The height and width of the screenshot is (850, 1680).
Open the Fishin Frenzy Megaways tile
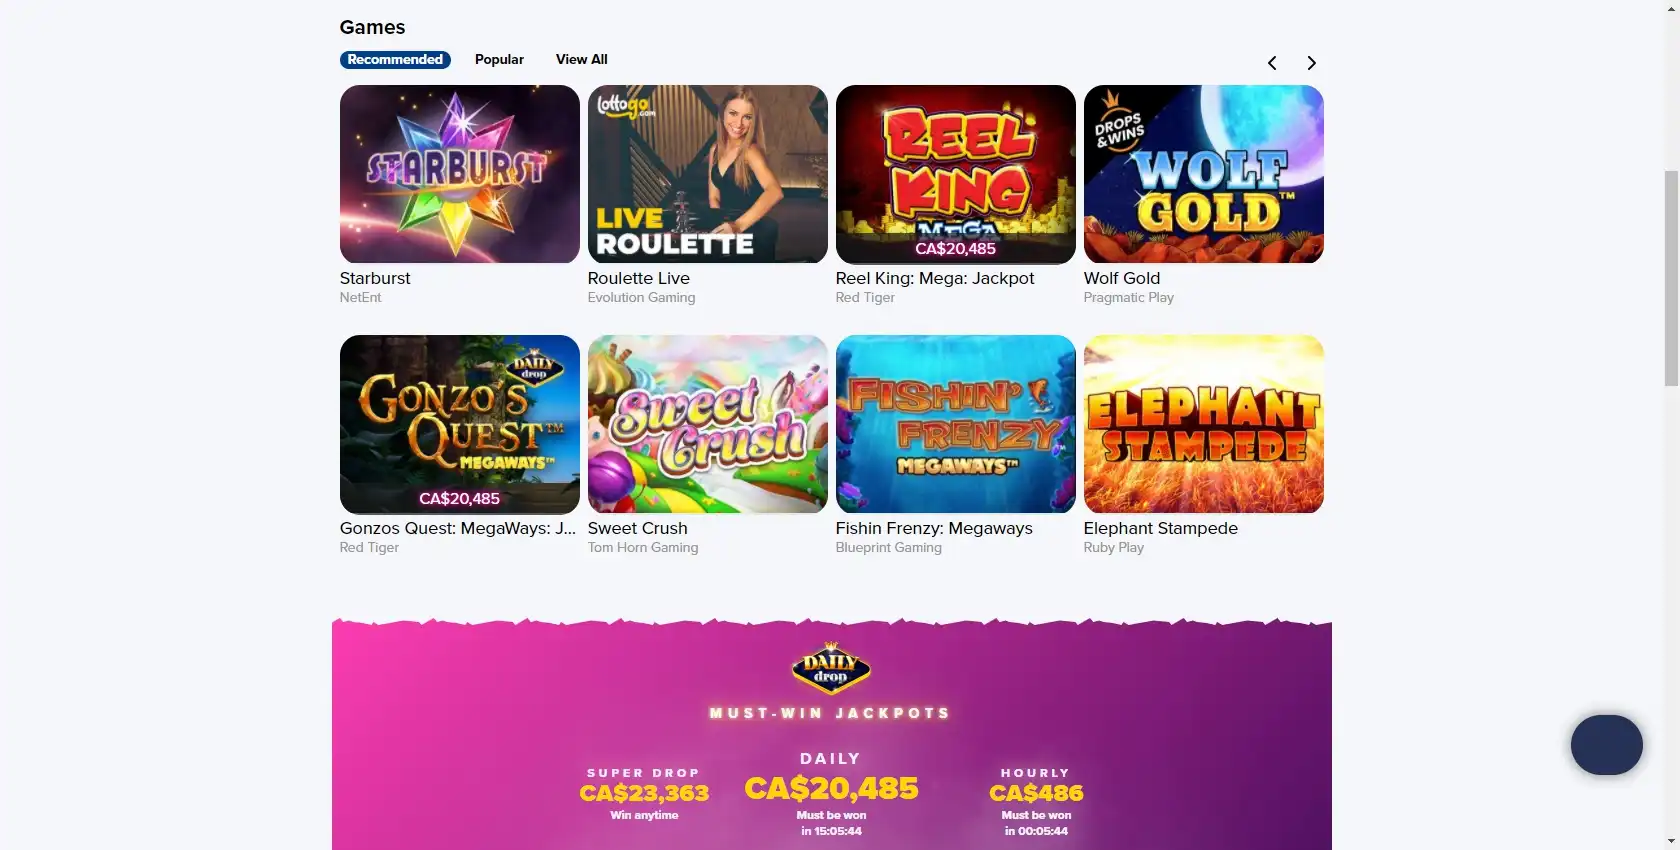[956, 424]
